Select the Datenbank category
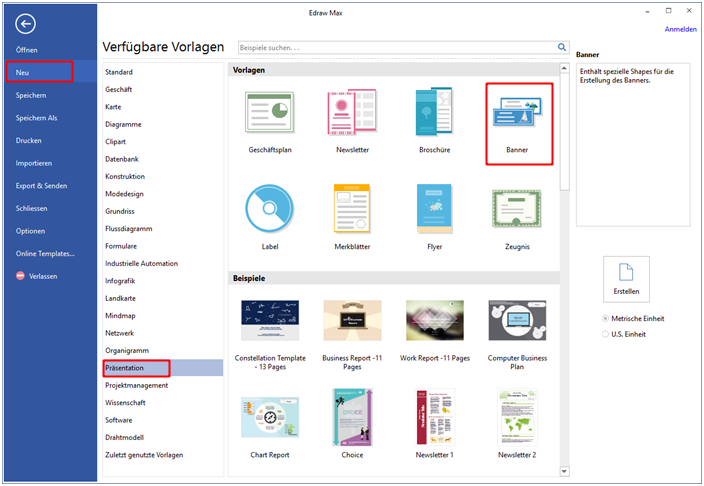704x486 pixels. coord(122,159)
